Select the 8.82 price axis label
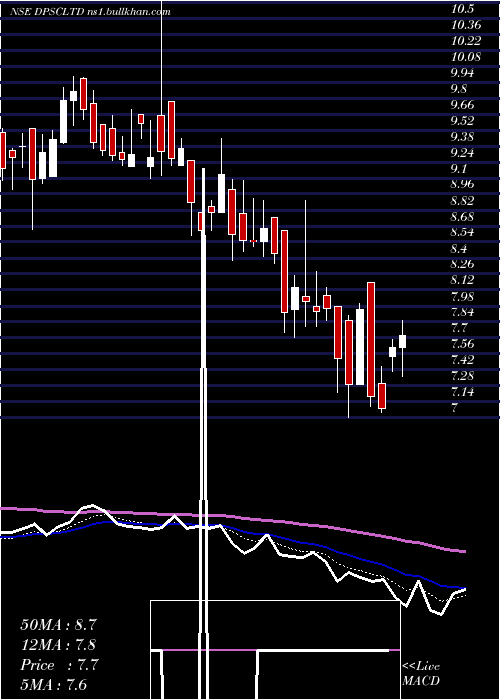 pyautogui.click(x=463, y=200)
